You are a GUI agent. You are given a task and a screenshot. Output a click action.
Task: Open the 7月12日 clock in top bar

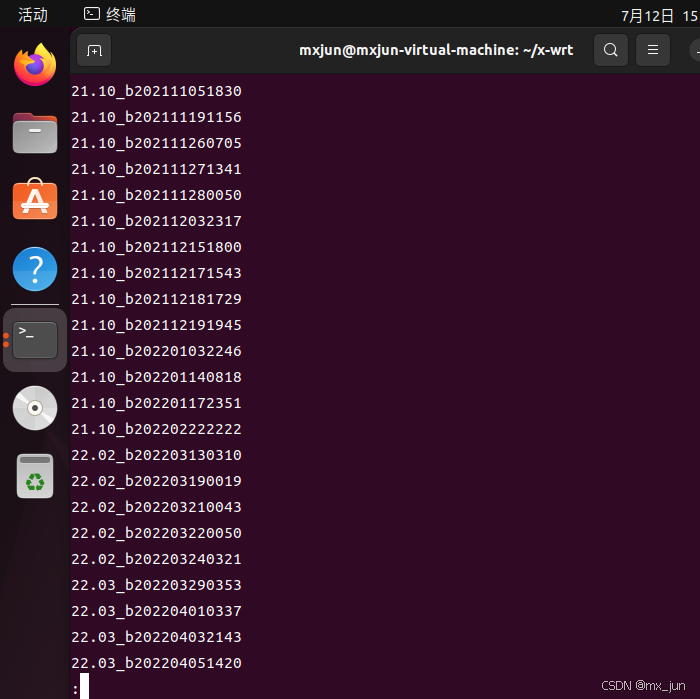coord(660,16)
